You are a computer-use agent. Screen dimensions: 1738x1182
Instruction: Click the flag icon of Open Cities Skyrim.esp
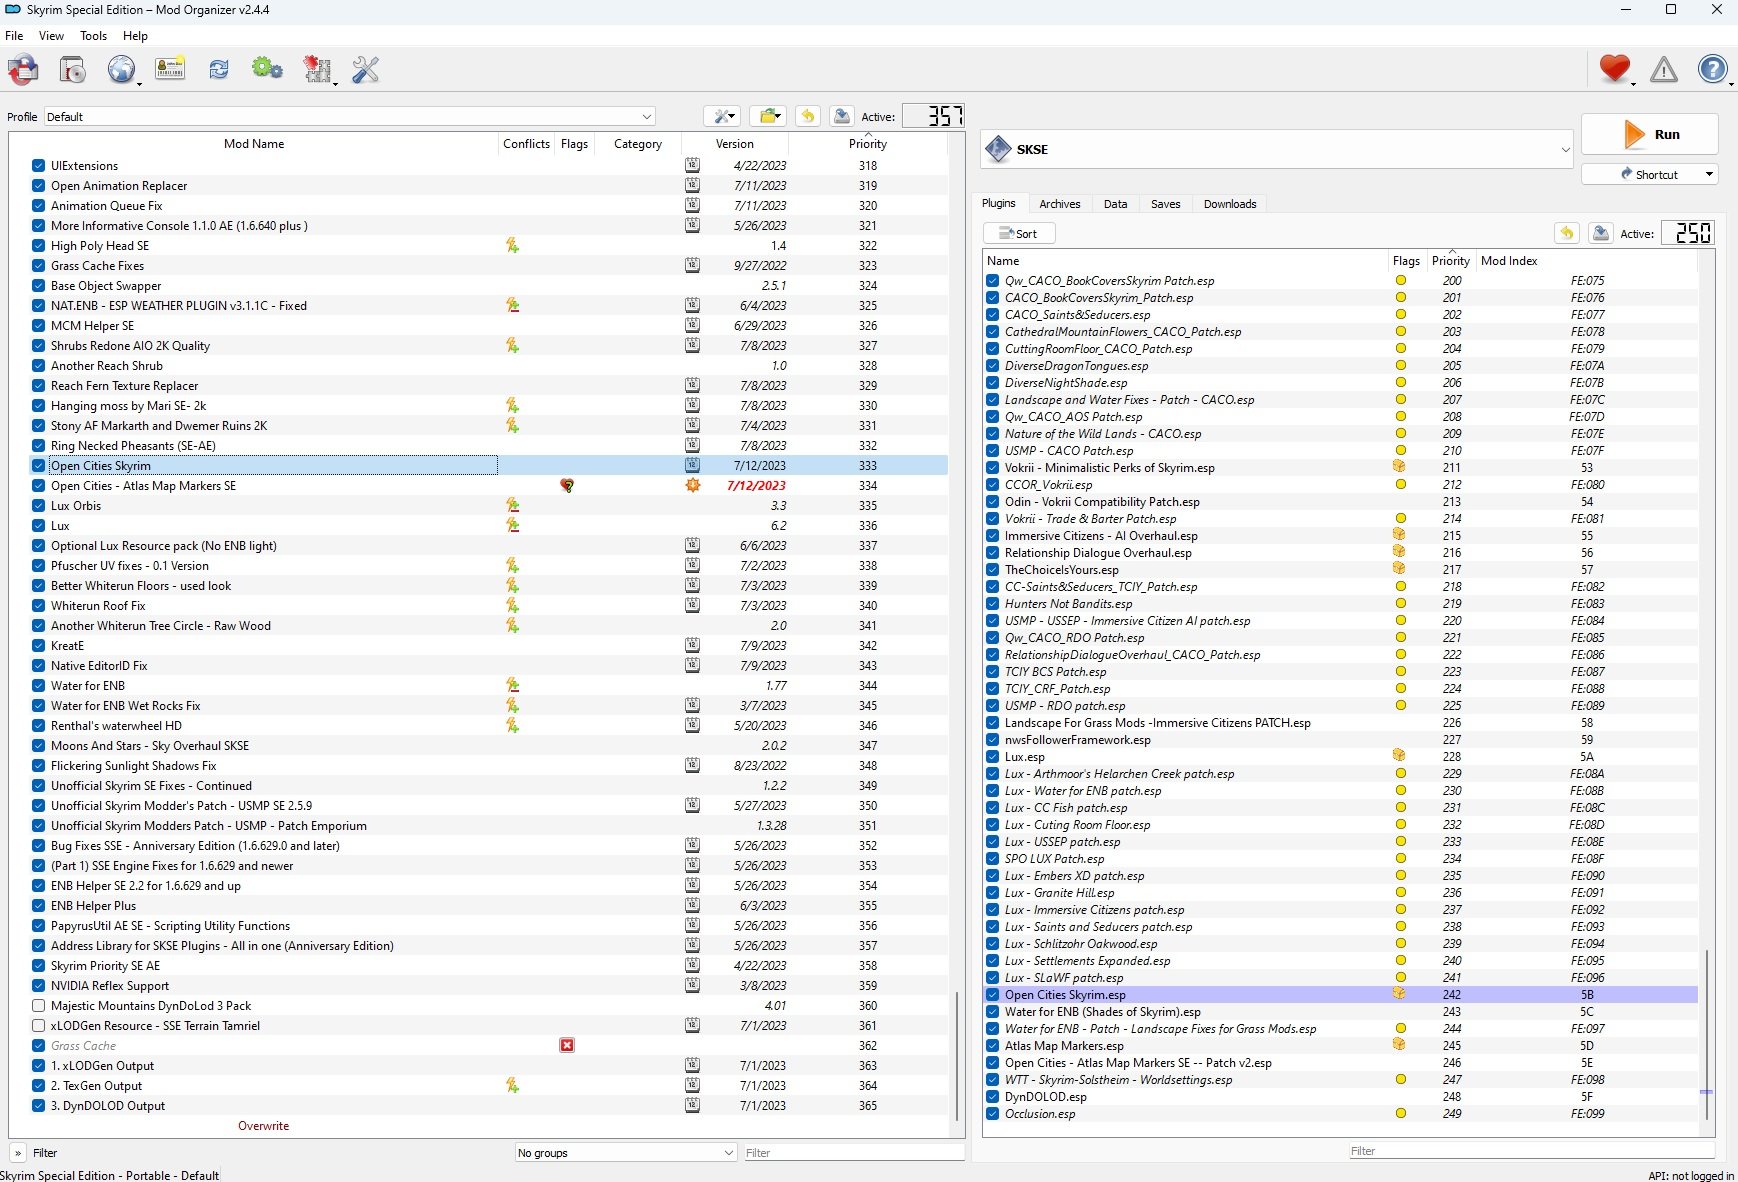click(x=1399, y=994)
